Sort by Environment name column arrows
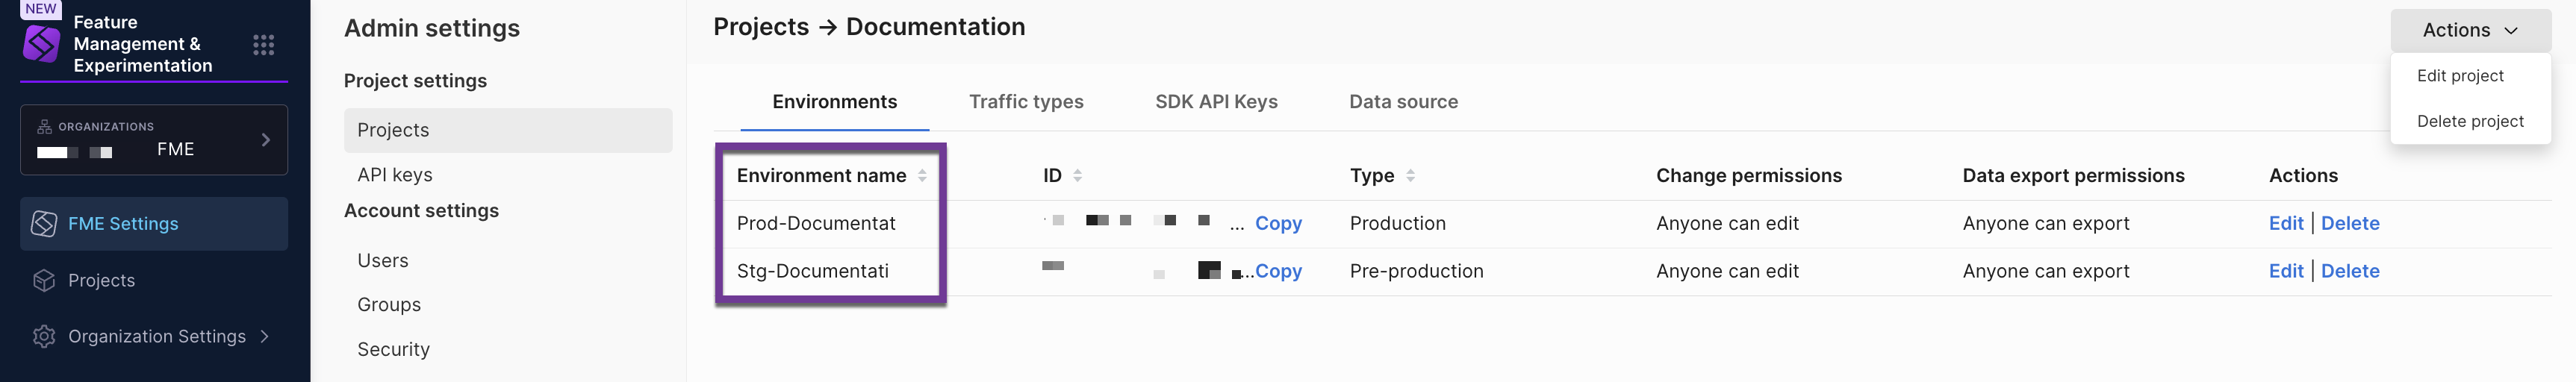This screenshot has width=2576, height=382. click(922, 176)
